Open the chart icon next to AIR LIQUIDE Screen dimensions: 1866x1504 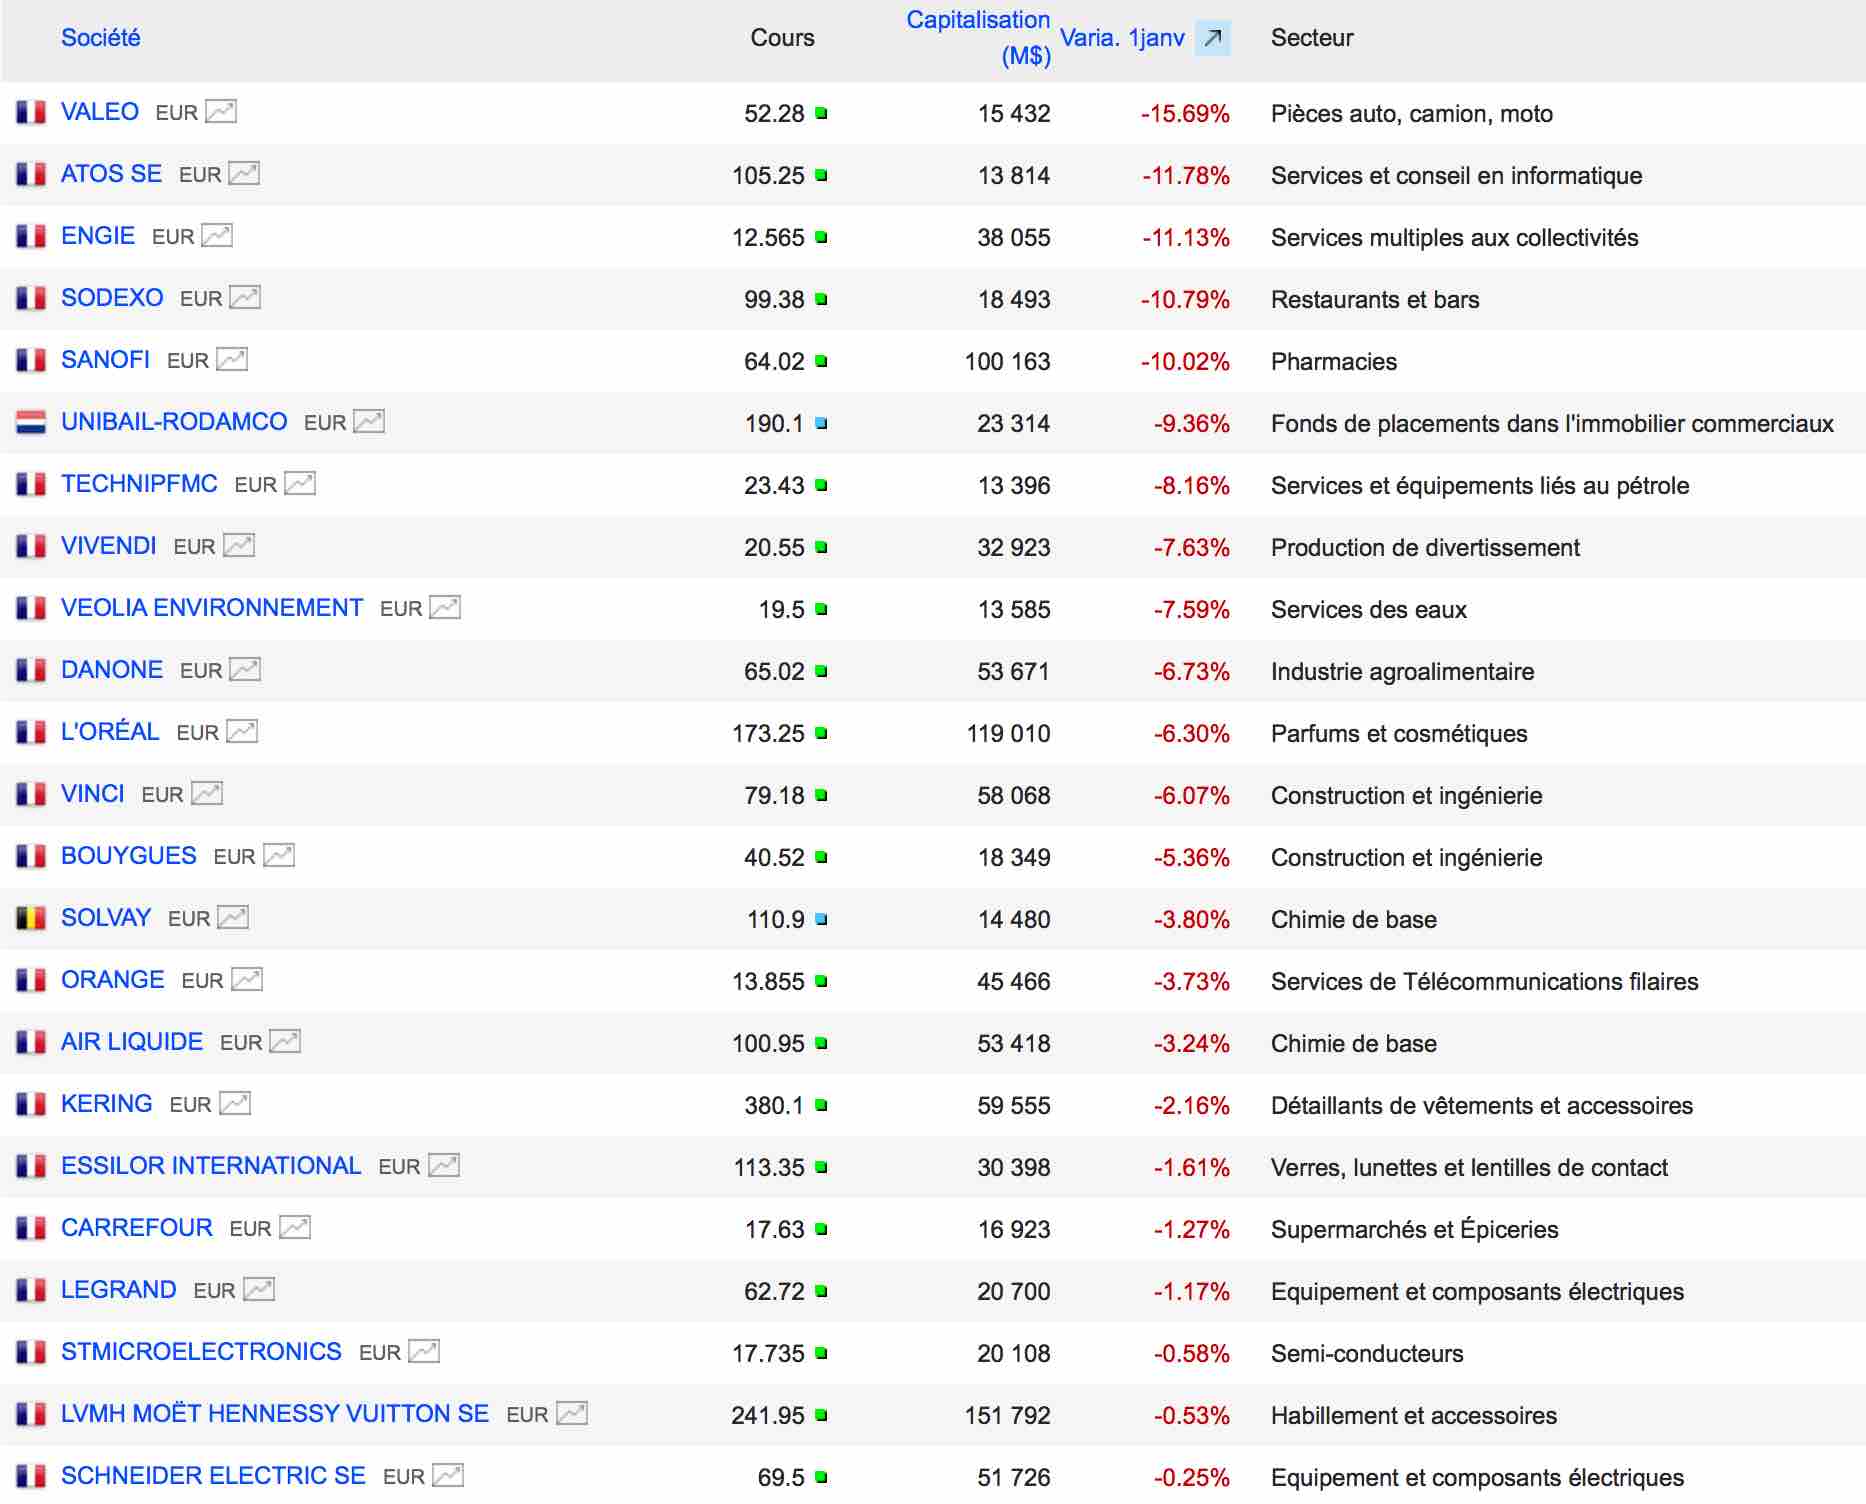pos(285,1041)
